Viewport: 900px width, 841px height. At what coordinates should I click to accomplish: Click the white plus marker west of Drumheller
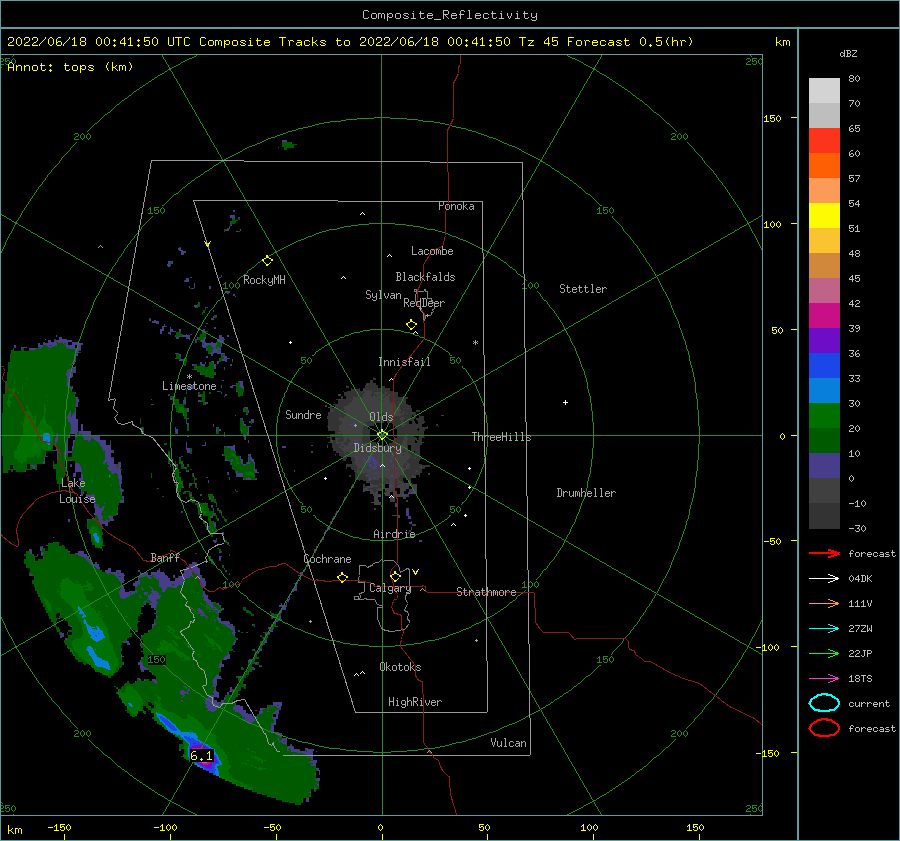click(565, 402)
